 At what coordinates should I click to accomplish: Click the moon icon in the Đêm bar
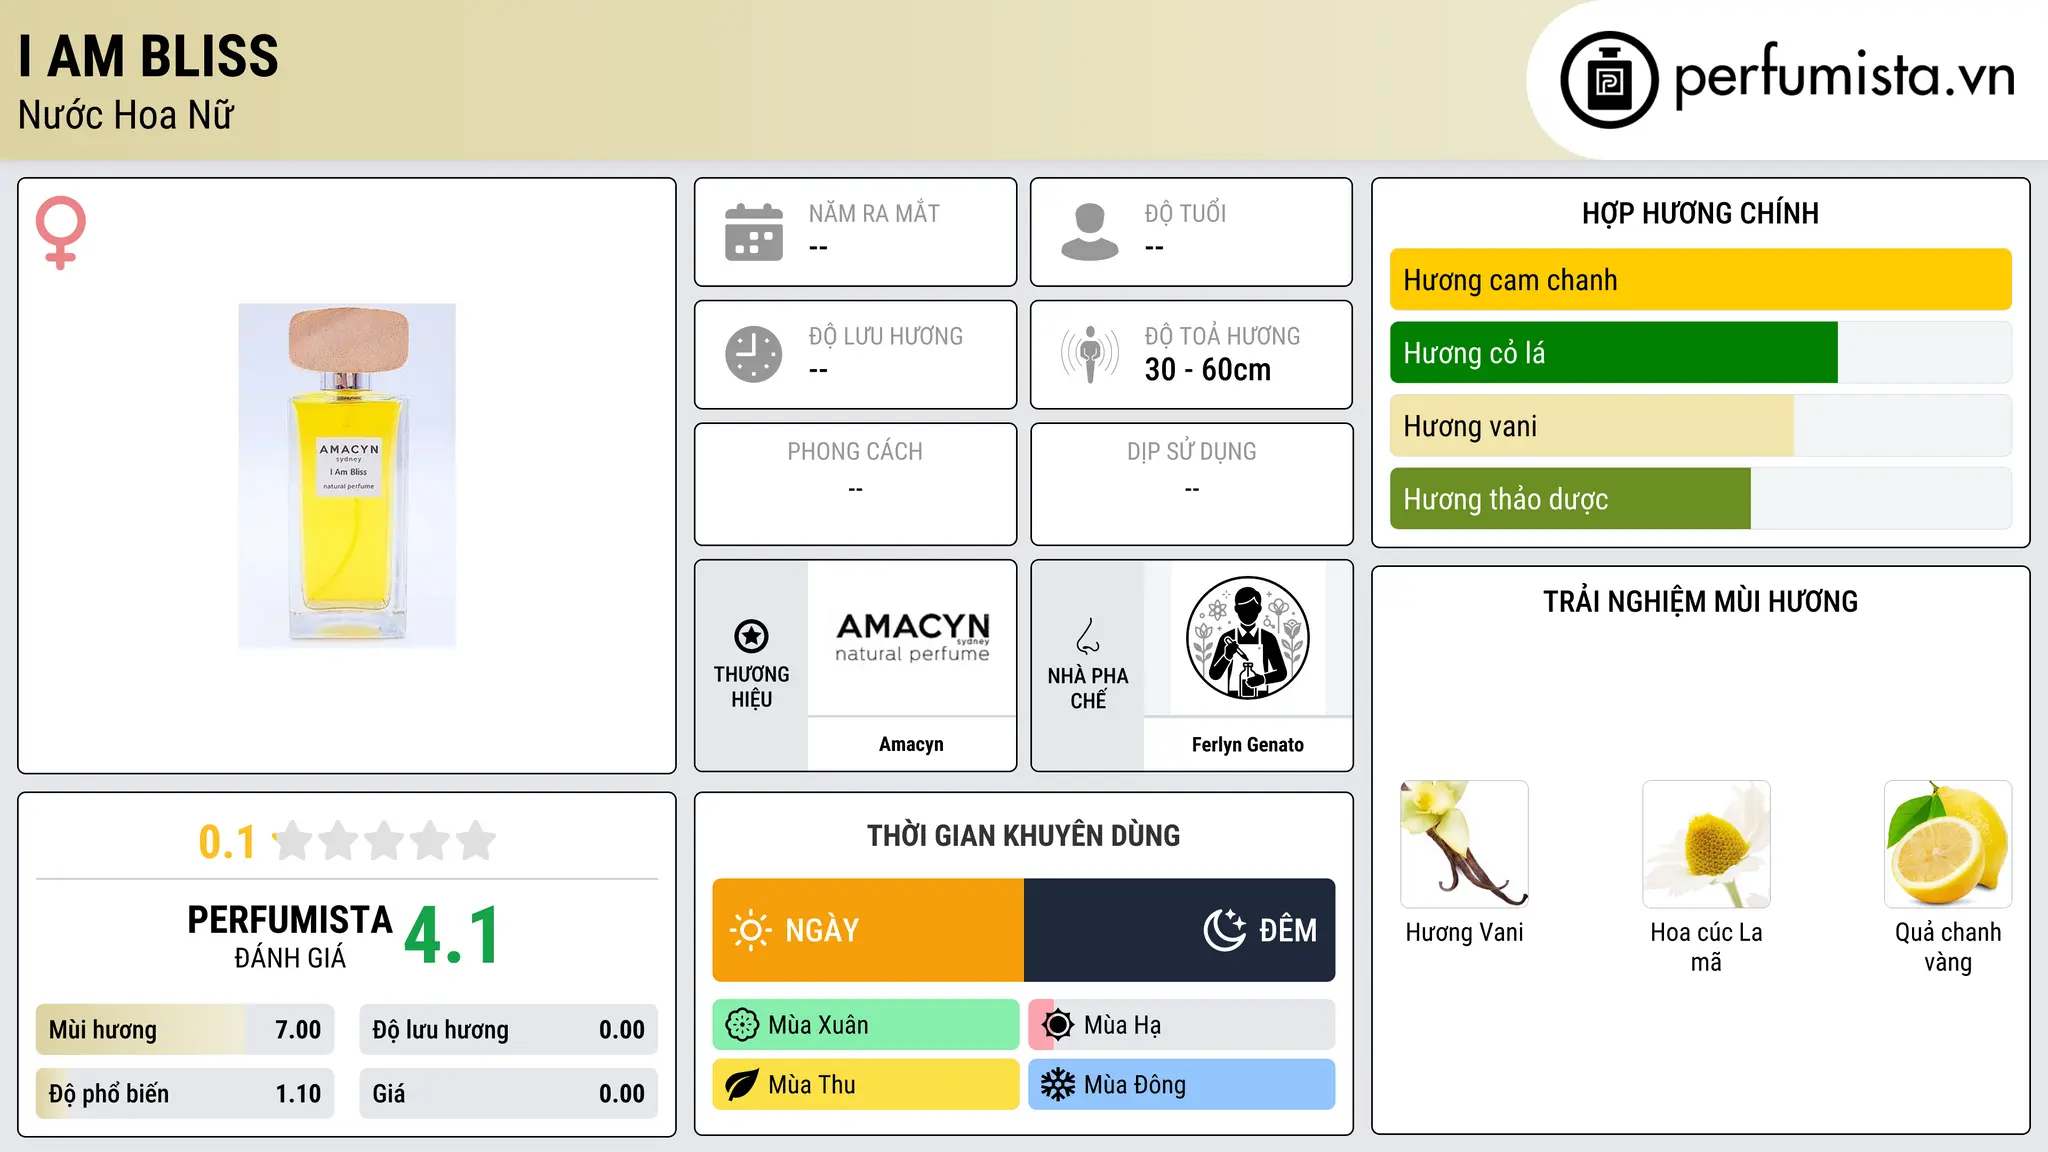(1225, 930)
